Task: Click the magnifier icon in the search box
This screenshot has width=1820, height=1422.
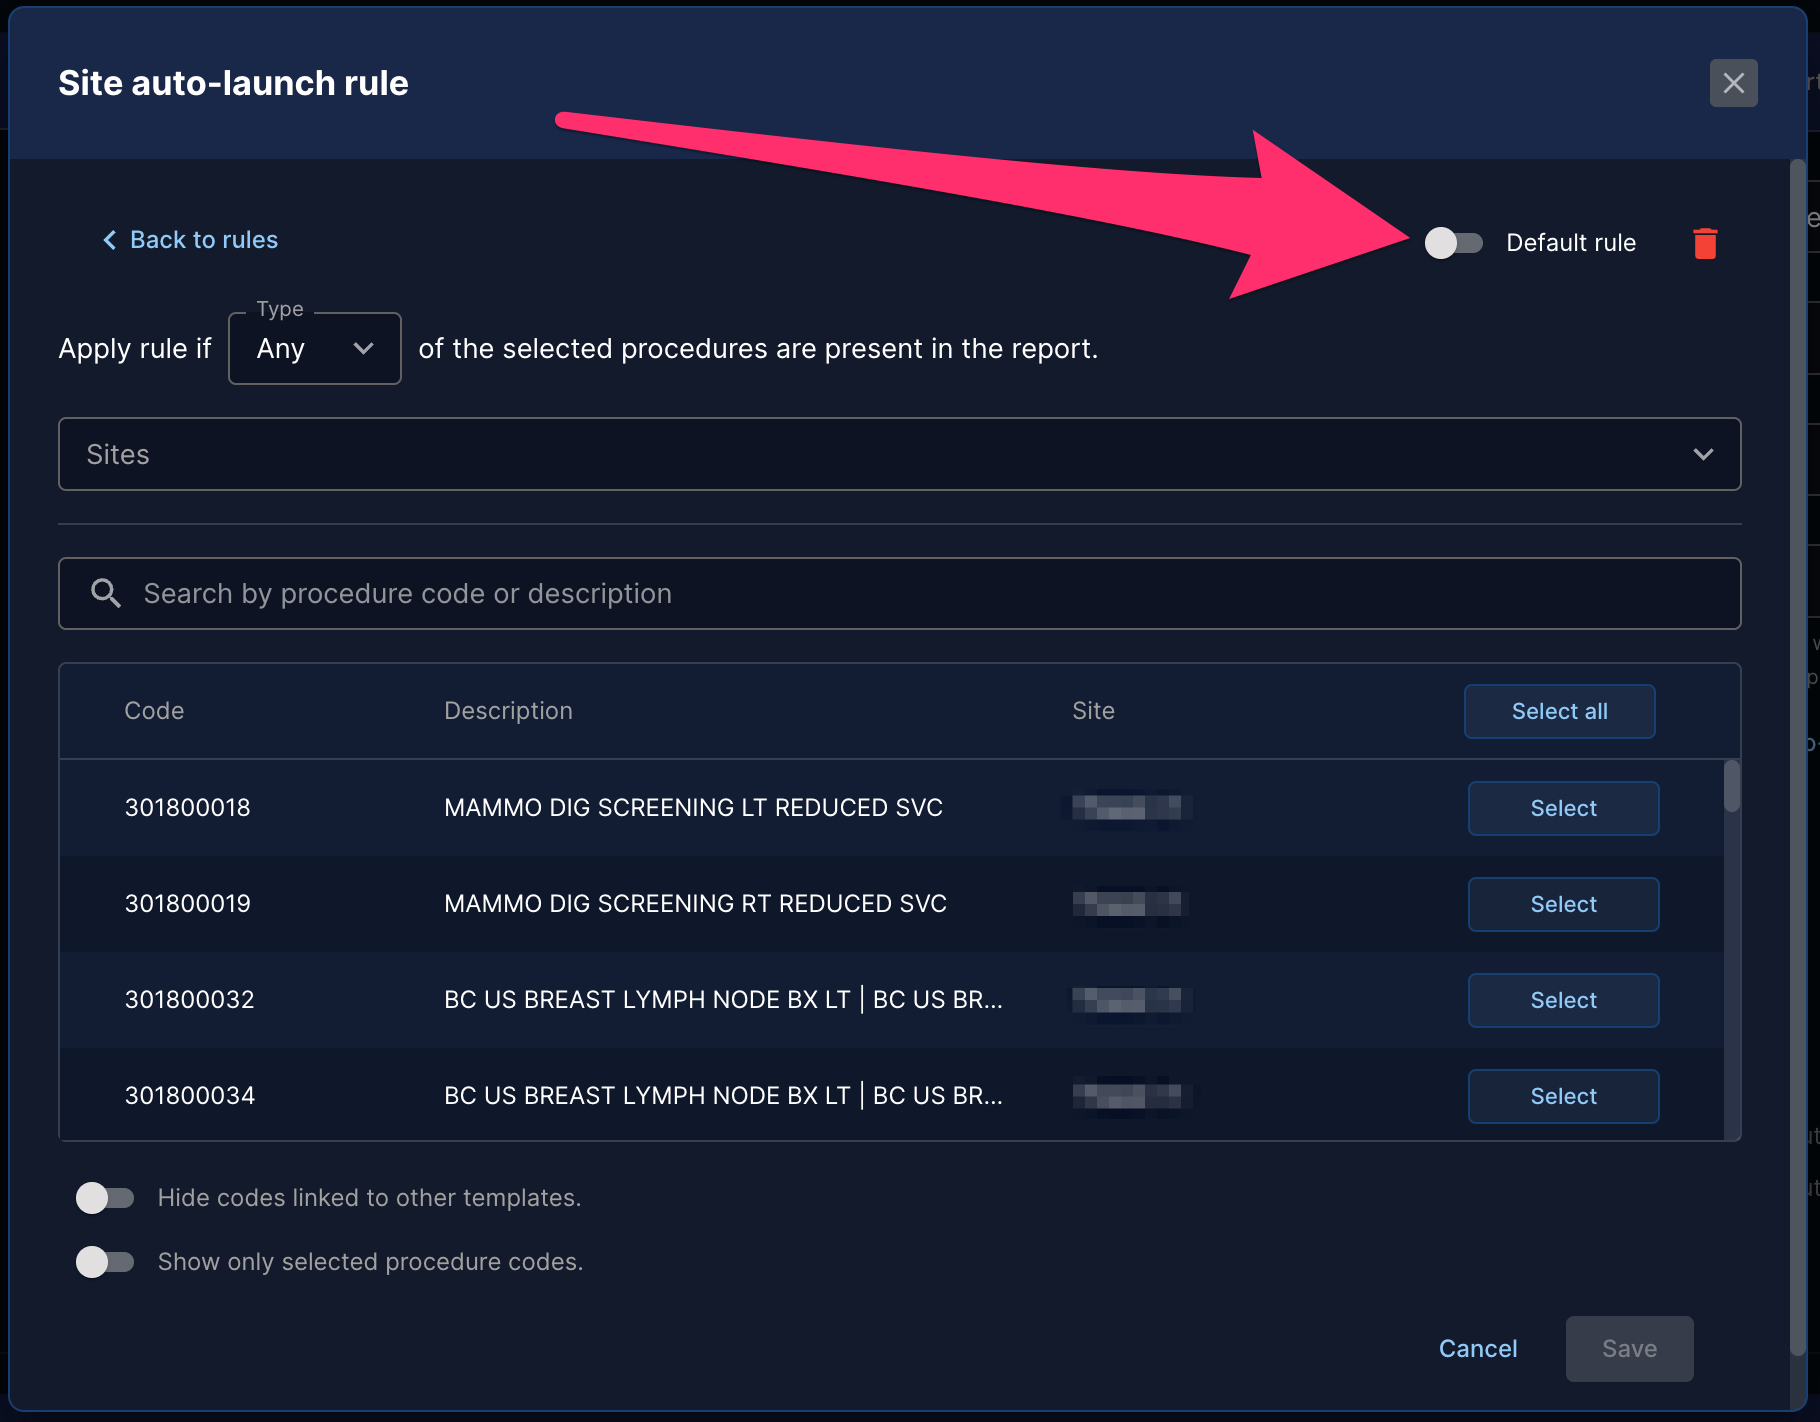Action: point(105,593)
